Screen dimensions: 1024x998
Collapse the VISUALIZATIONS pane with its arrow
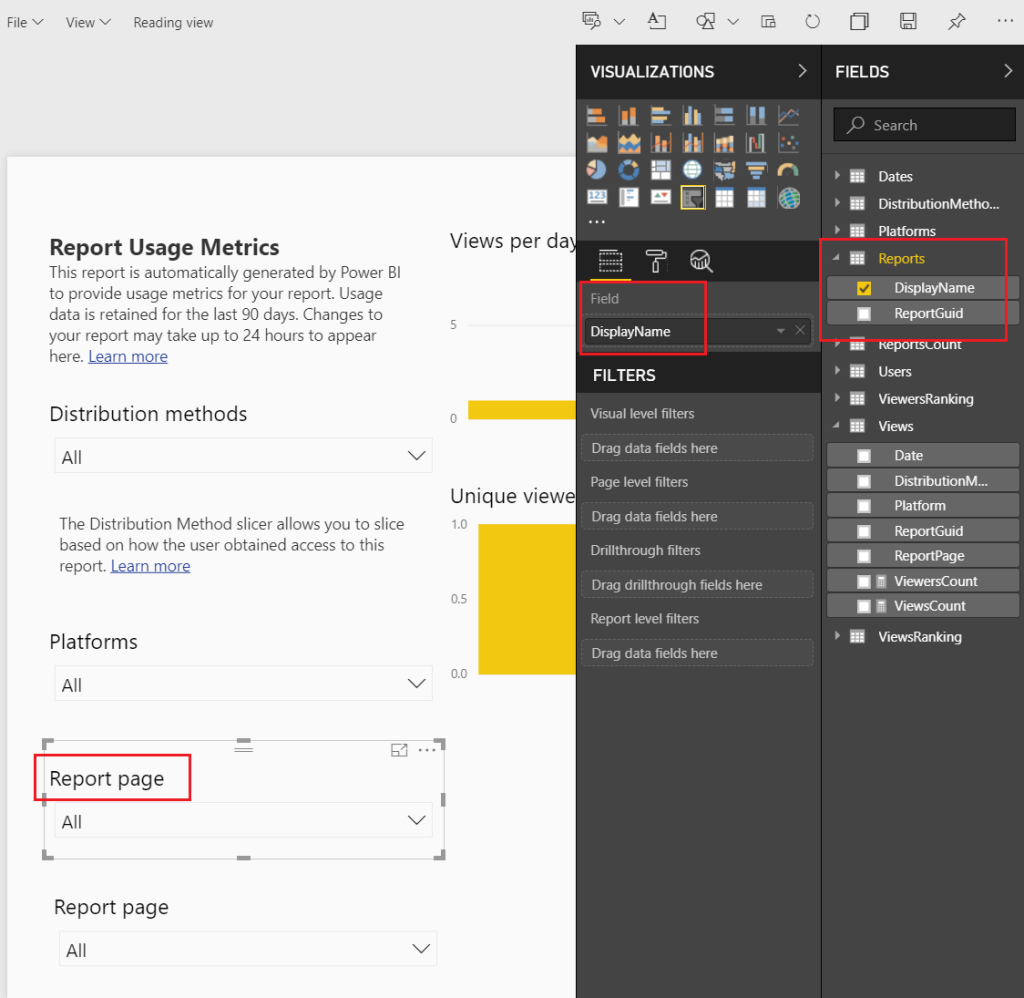(801, 71)
